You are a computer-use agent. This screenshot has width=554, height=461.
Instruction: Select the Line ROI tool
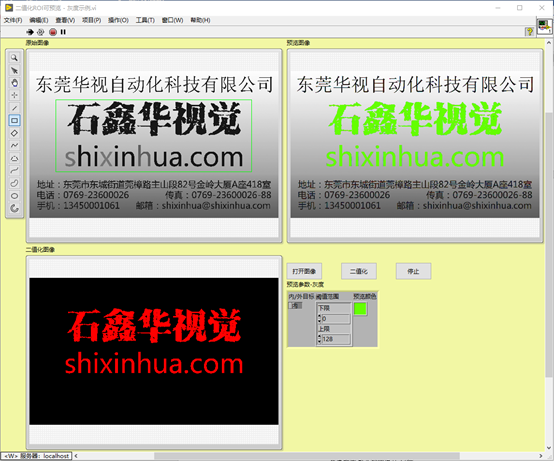14,108
